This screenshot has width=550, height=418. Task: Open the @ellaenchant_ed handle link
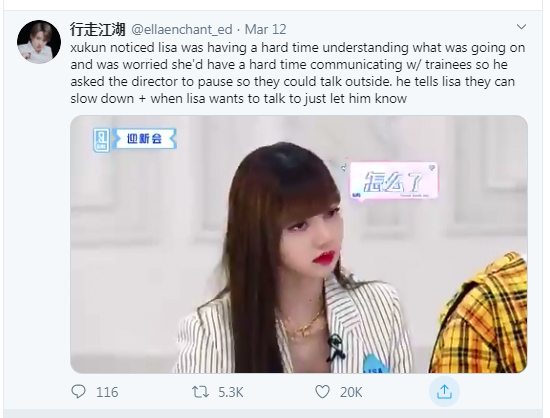coord(182,29)
